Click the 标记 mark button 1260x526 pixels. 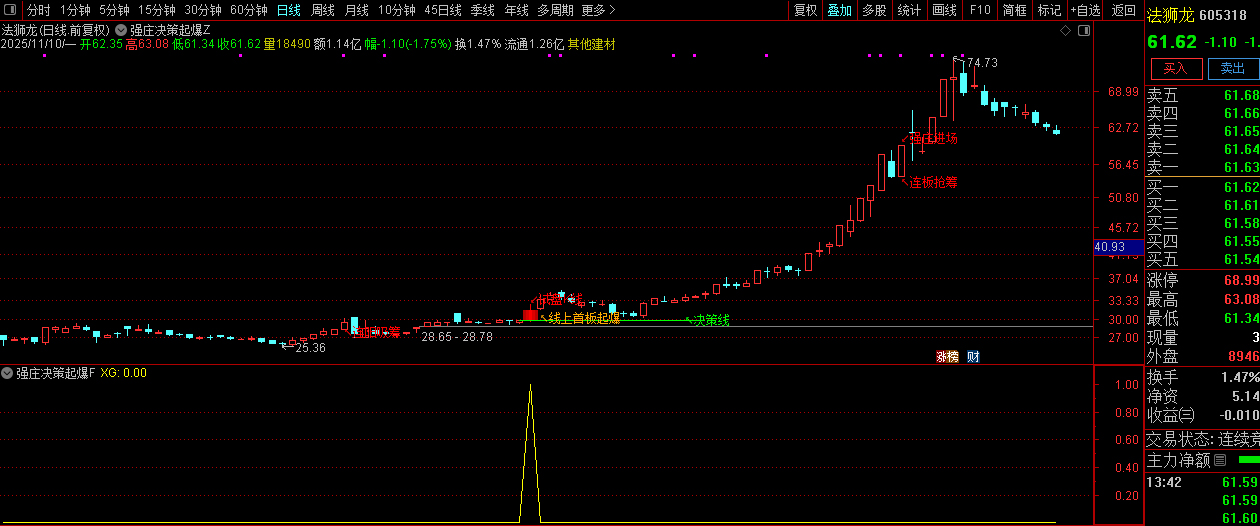(x=1049, y=10)
